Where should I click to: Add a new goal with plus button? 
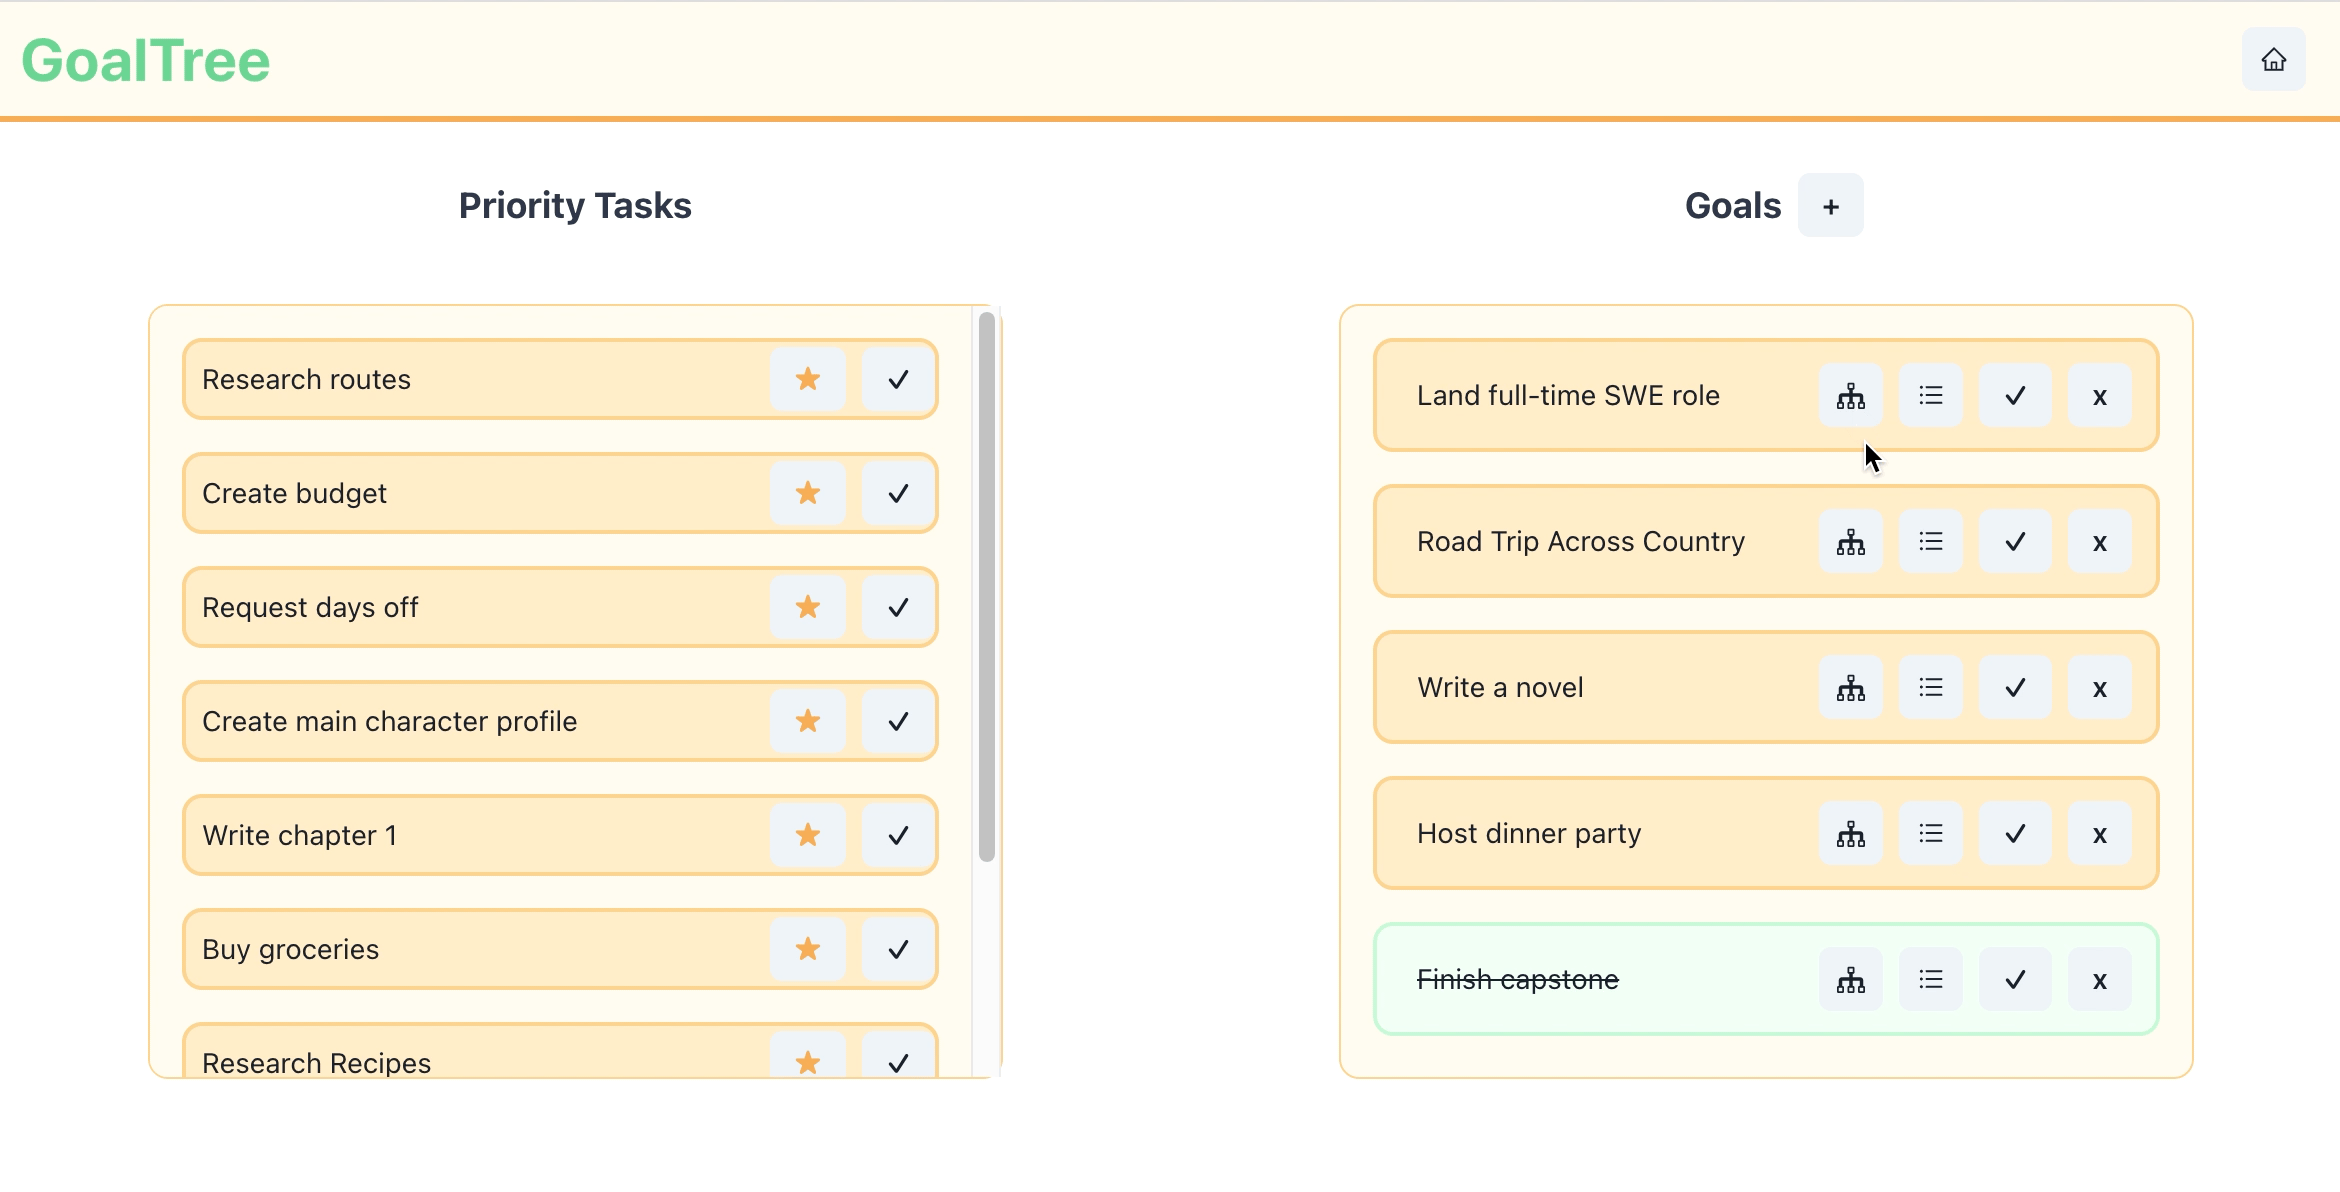click(1830, 206)
